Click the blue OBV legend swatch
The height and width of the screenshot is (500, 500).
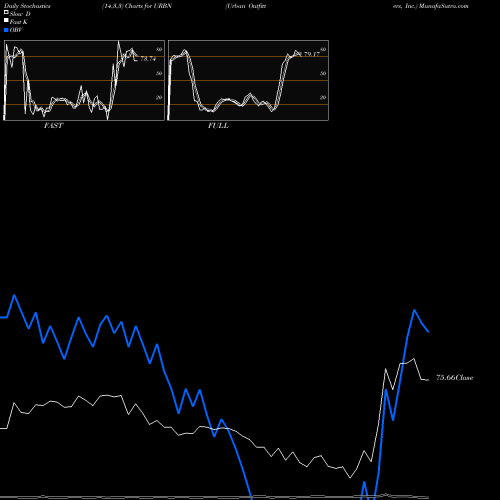(6, 30)
